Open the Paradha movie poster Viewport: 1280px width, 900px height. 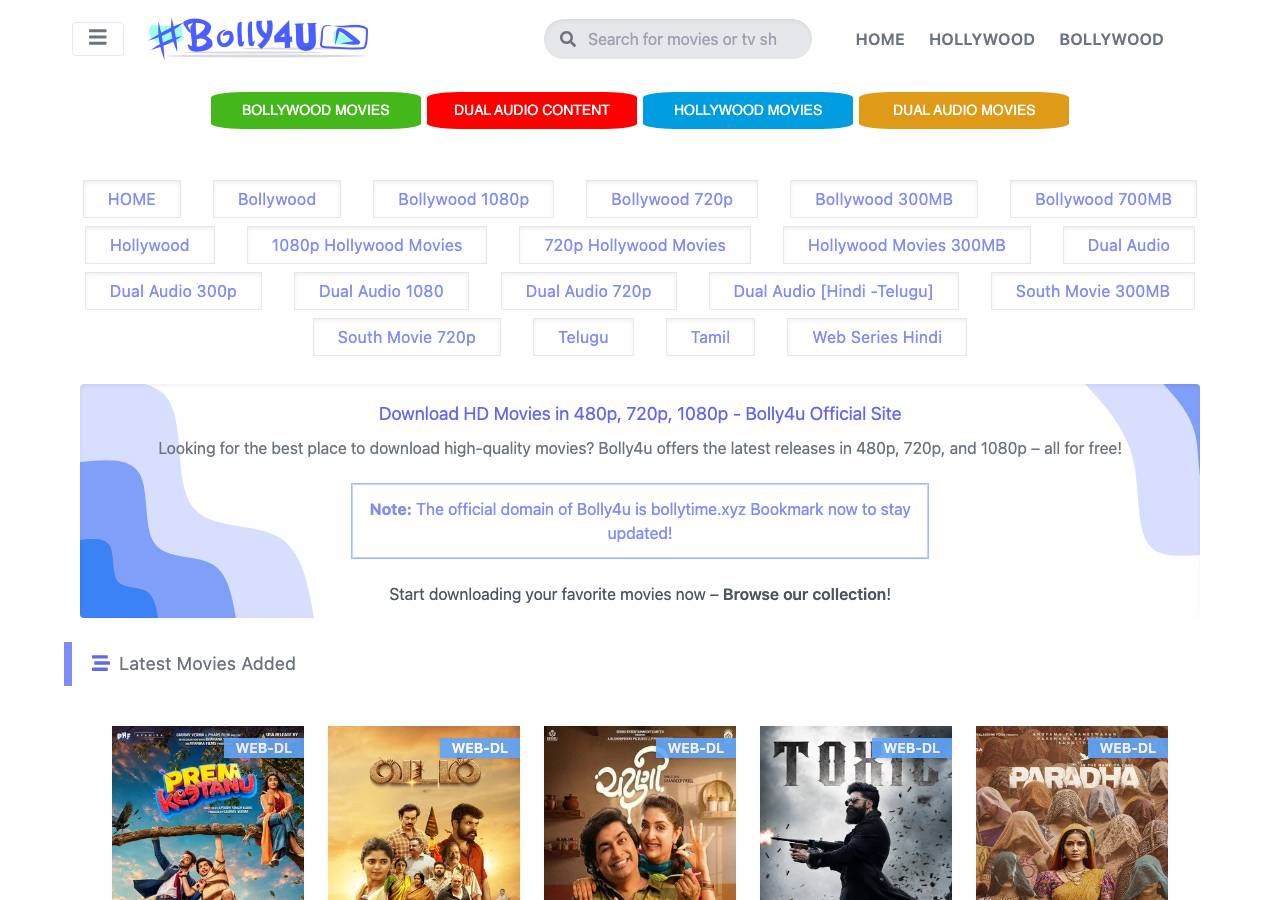click(1072, 813)
